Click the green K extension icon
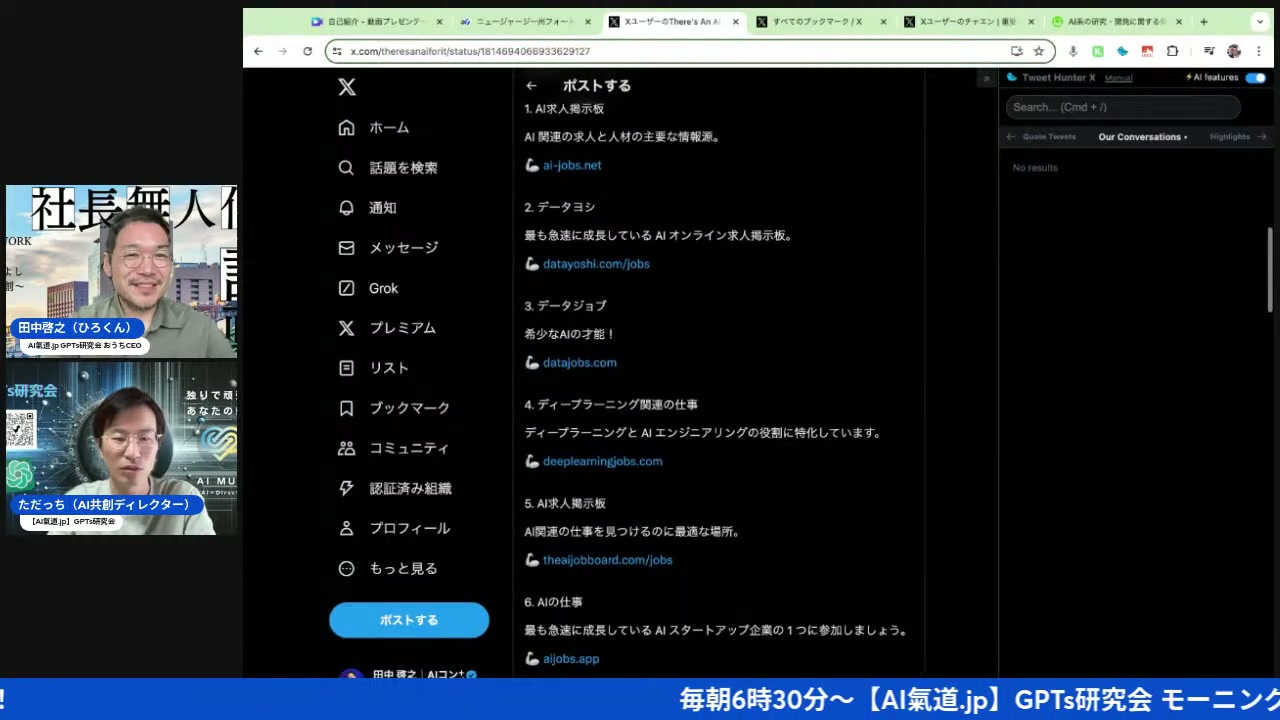 tap(1098, 51)
